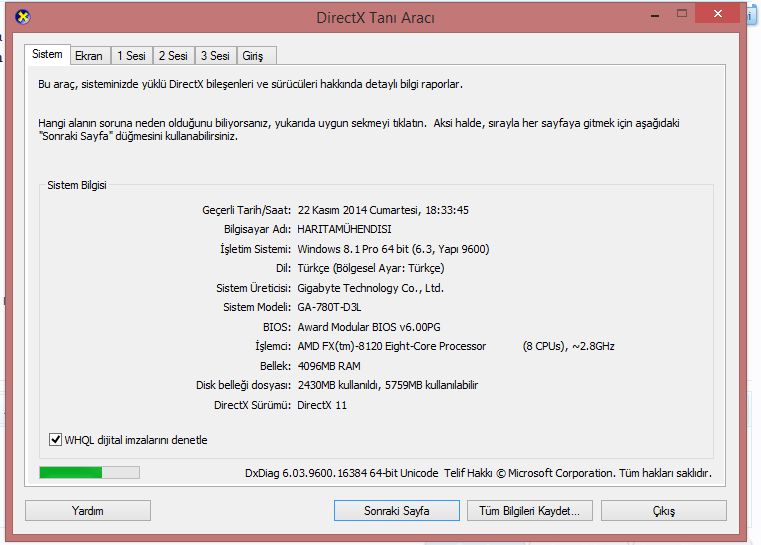This screenshot has width=761, height=545.
Task: Click the DirectX icon in the title bar
Action: pyautogui.click(x=22, y=17)
